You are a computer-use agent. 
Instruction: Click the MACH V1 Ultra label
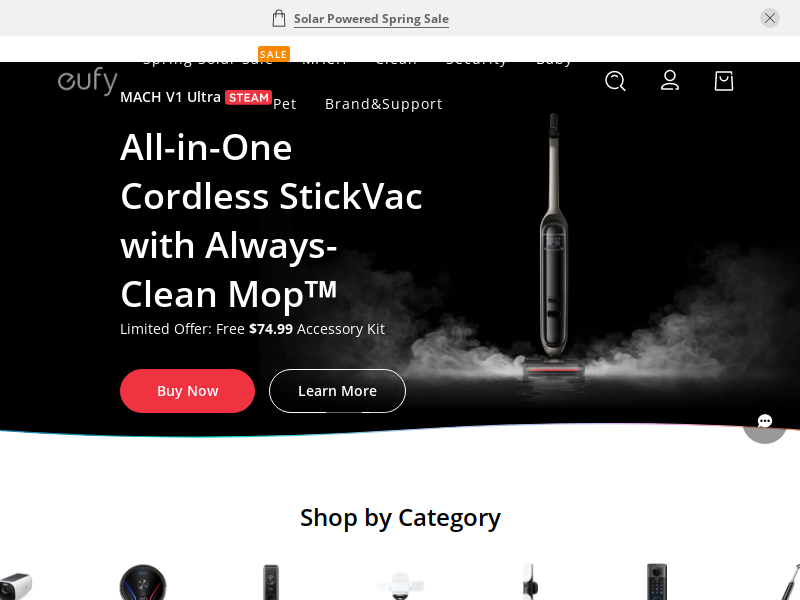(x=170, y=97)
